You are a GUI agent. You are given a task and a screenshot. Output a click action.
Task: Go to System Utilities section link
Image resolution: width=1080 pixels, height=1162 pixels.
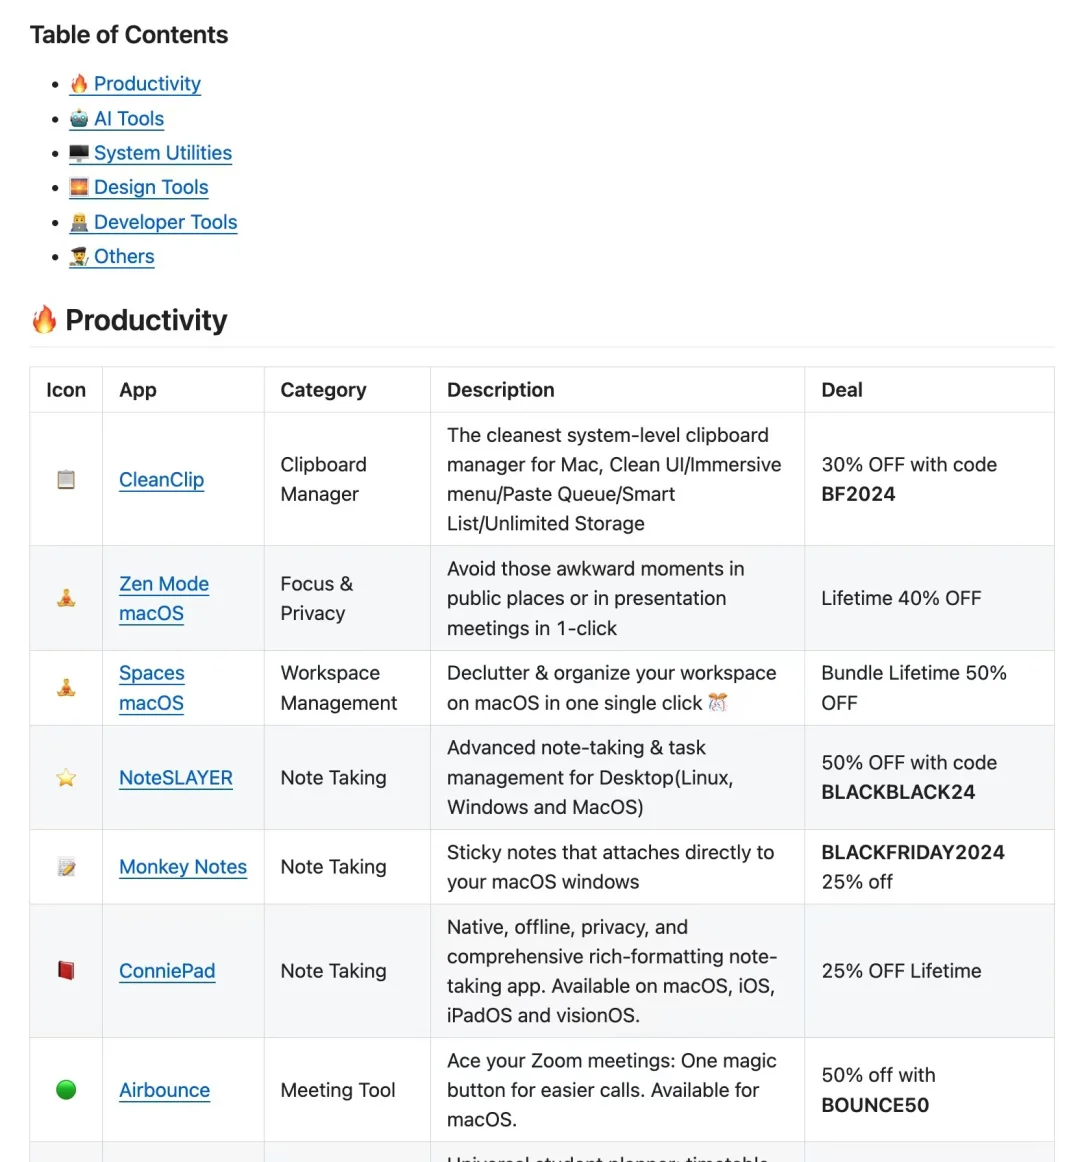(x=162, y=153)
